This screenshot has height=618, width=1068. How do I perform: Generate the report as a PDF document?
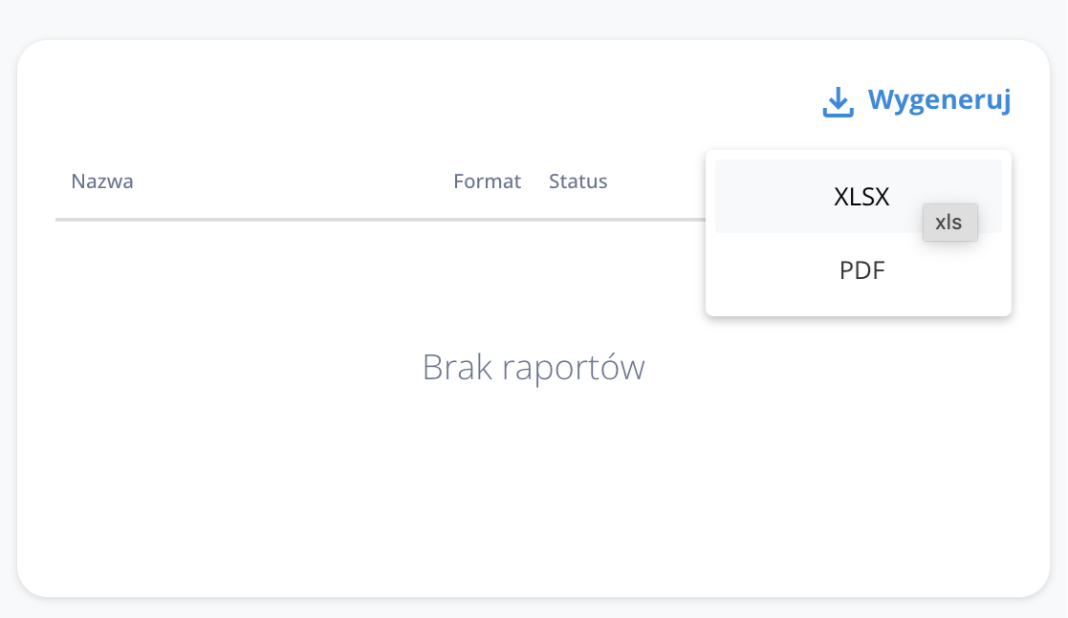[x=861, y=270]
